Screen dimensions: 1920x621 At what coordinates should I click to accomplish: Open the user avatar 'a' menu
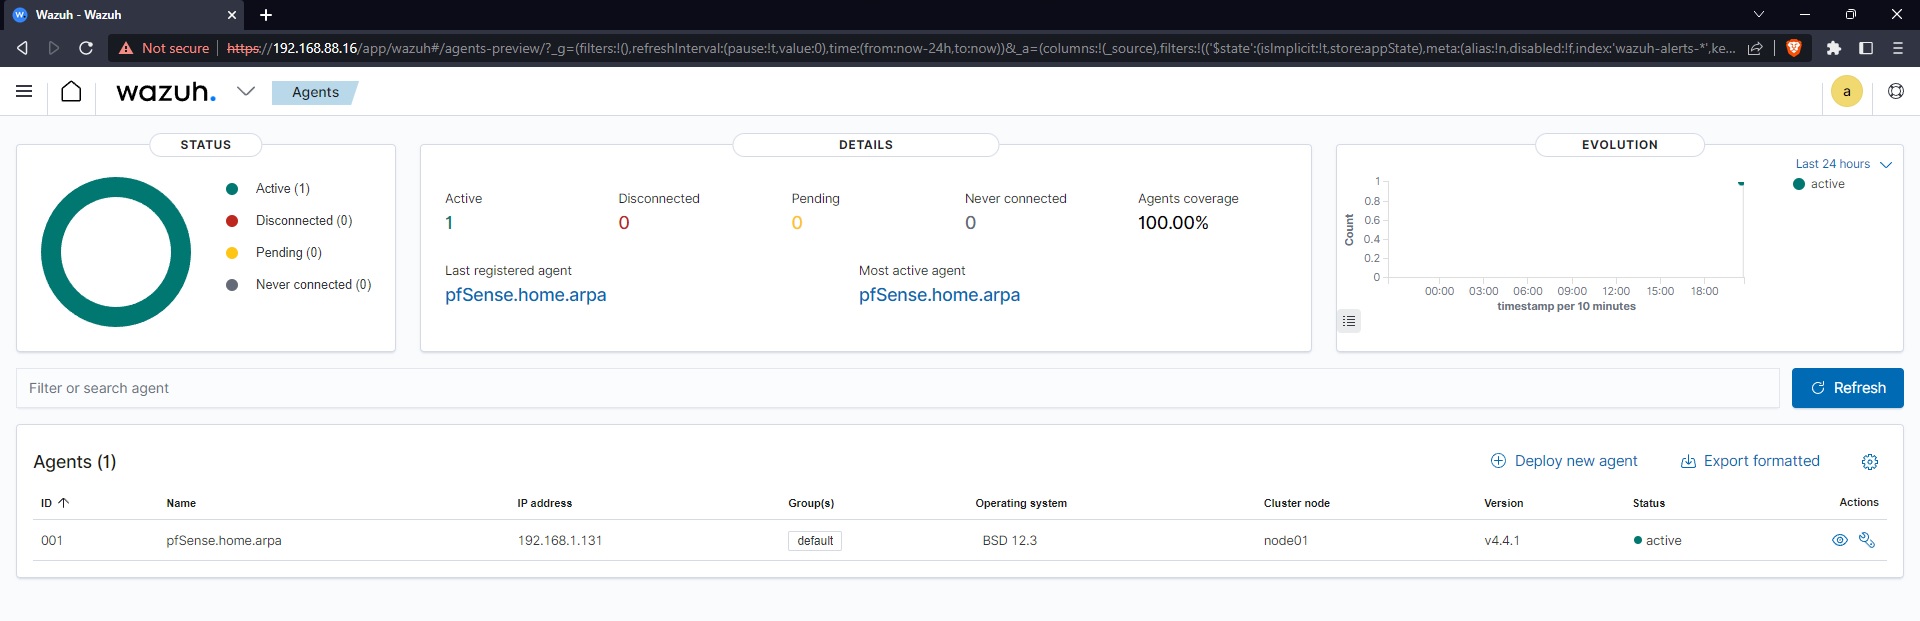coord(1846,91)
